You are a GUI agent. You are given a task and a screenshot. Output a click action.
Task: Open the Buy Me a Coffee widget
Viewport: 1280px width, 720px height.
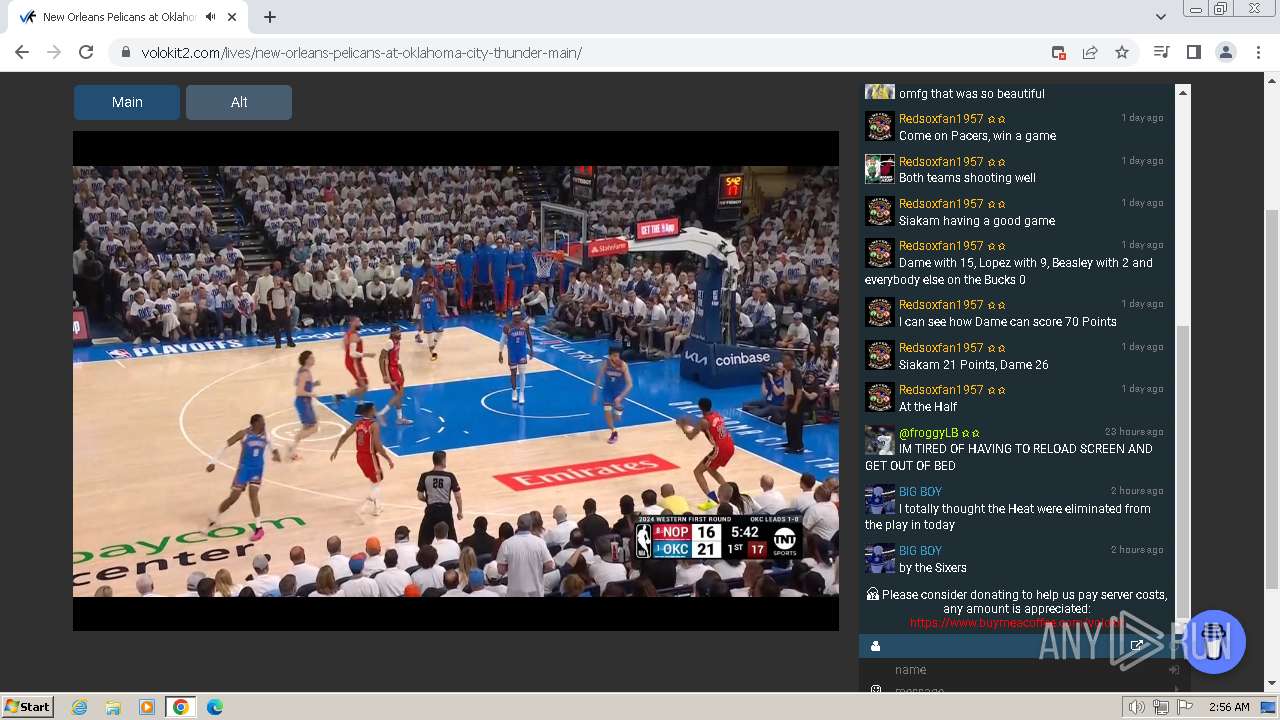(x=1214, y=642)
